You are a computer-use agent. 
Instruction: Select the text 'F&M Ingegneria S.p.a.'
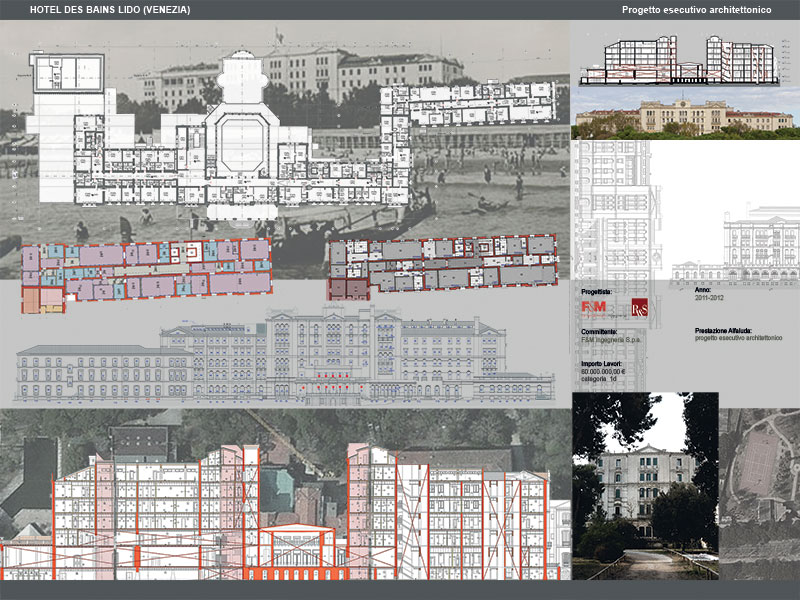[x=611, y=339]
